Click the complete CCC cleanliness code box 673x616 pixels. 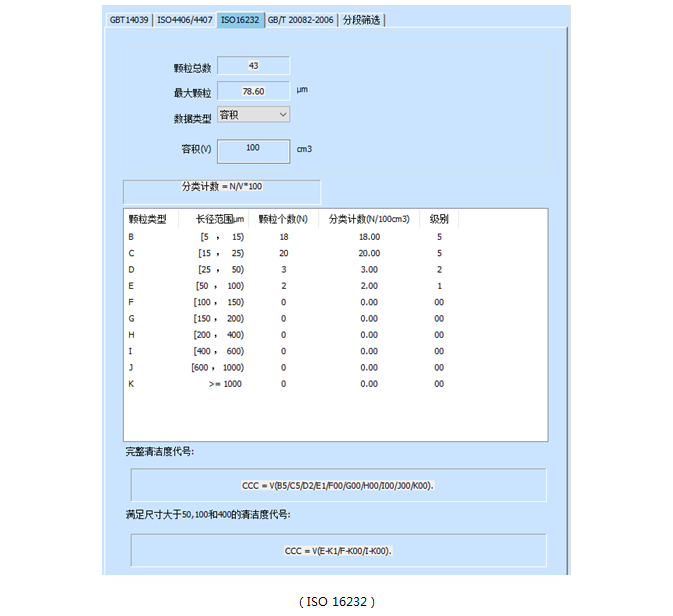pyautogui.click(x=338, y=485)
